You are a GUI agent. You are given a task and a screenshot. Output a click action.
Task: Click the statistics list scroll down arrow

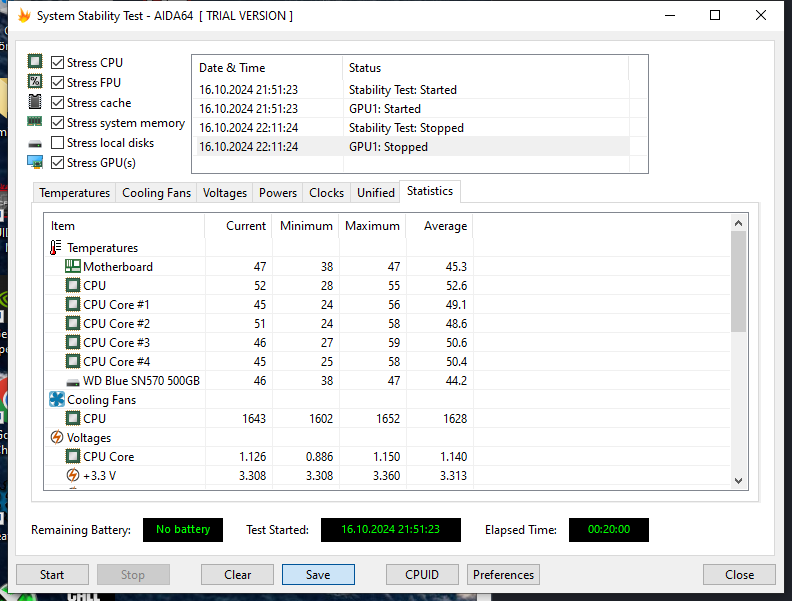[738, 481]
